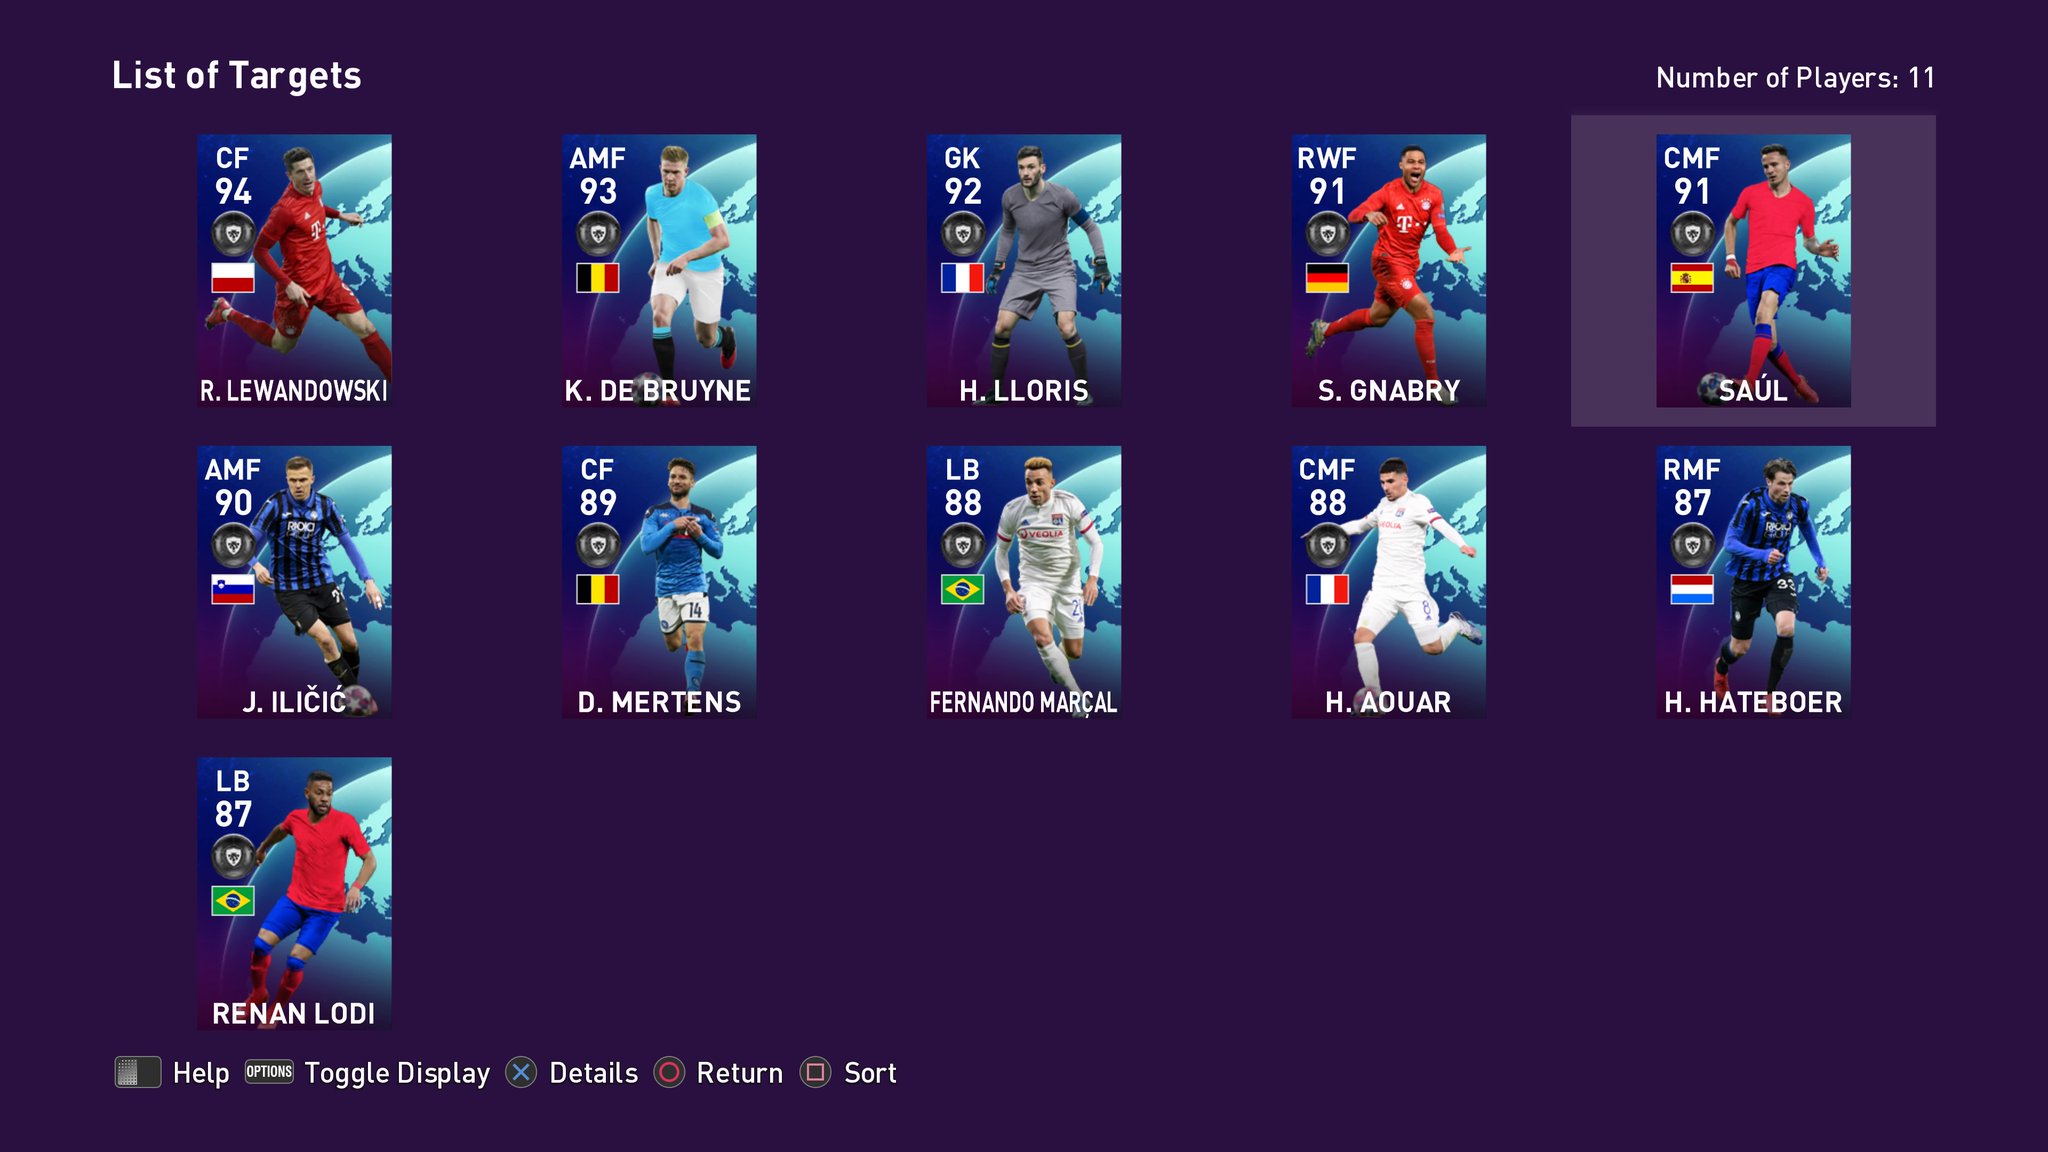Click the Sort label text
The width and height of the screenshot is (2048, 1152).
tap(870, 1073)
